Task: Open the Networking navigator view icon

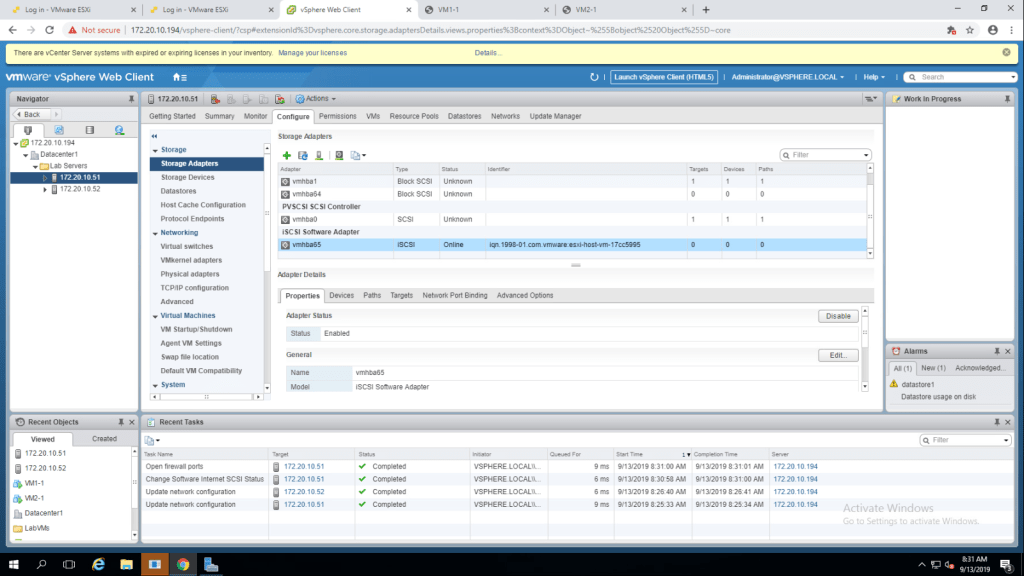Action: click(x=119, y=130)
